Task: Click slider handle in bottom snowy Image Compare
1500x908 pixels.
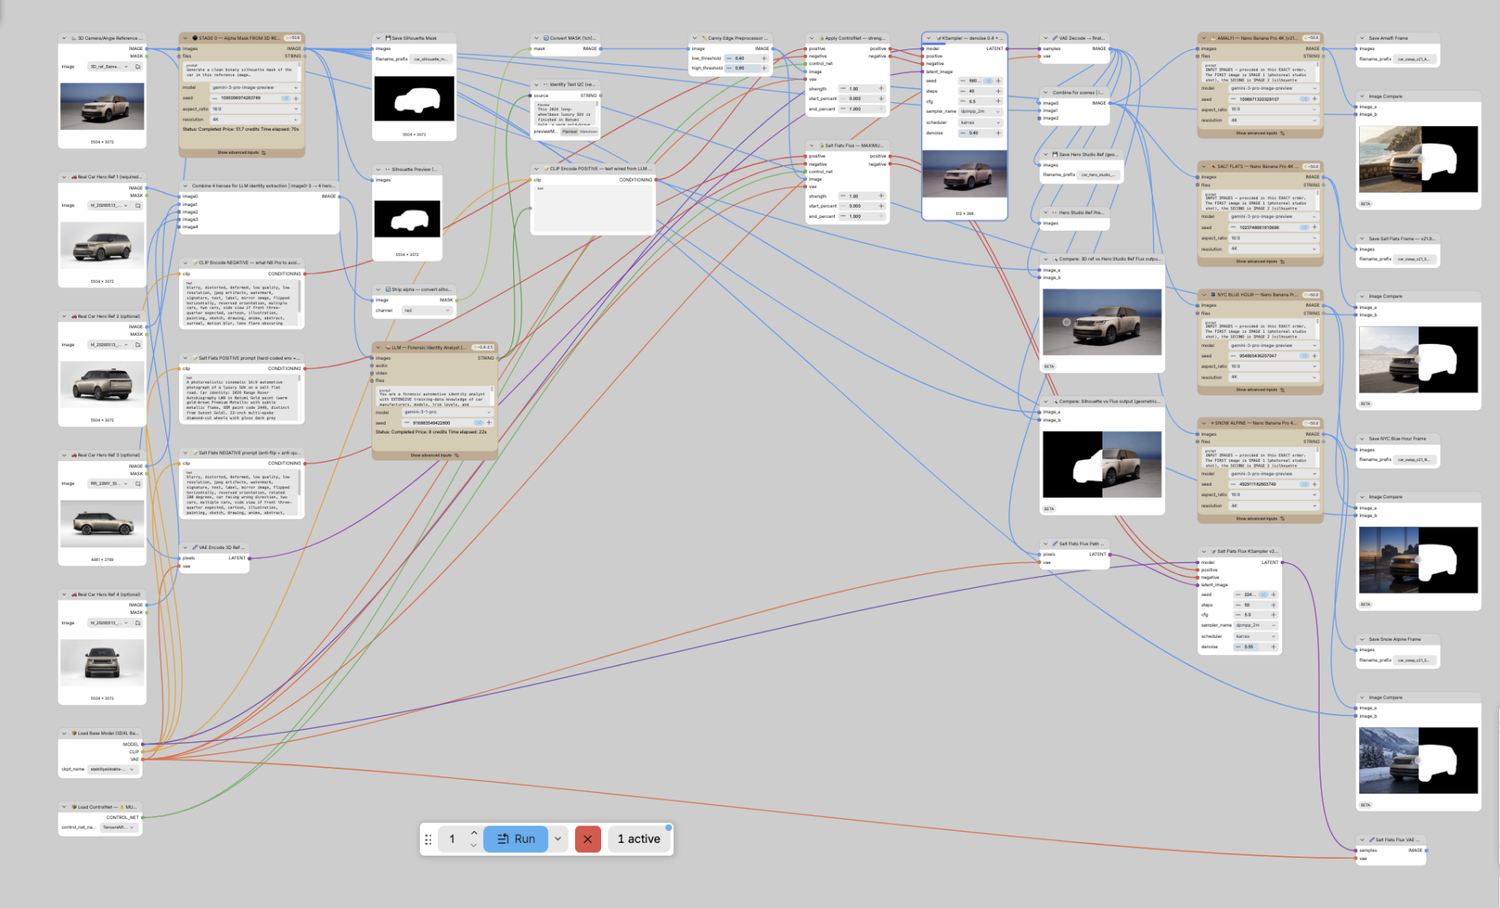Action: pos(1418,761)
